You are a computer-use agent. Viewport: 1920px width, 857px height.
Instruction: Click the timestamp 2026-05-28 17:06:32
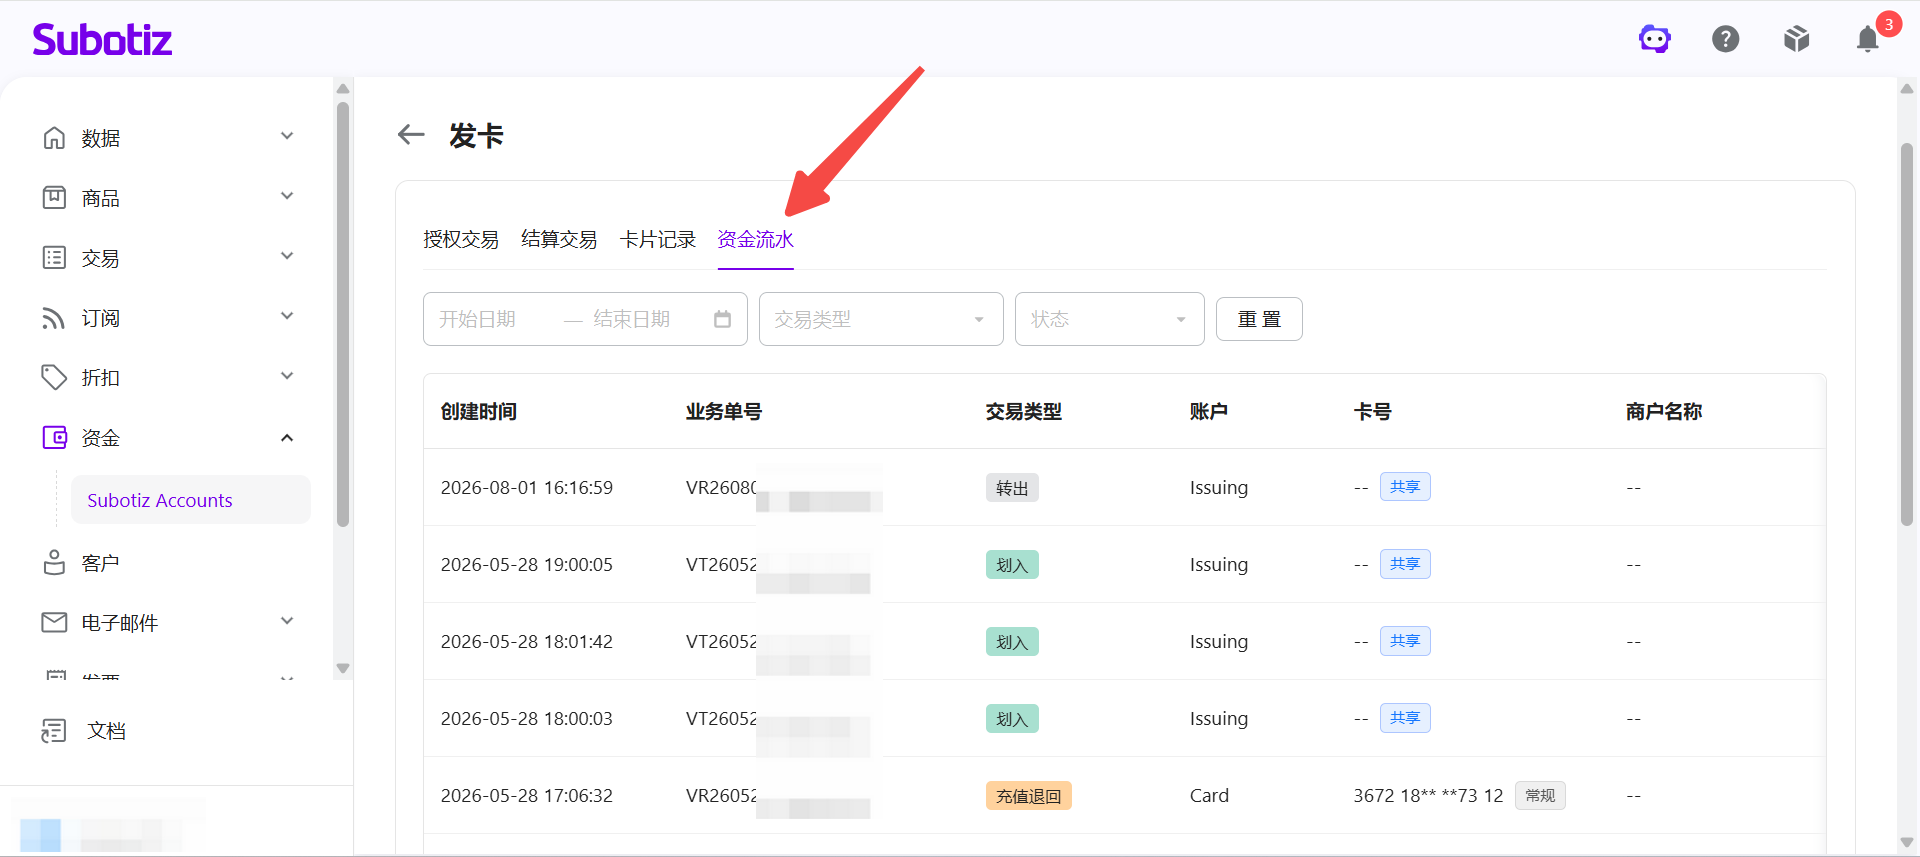527,796
